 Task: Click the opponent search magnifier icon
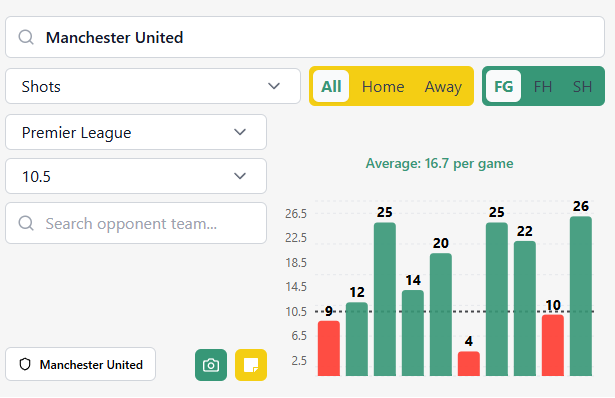click(26, 223)
